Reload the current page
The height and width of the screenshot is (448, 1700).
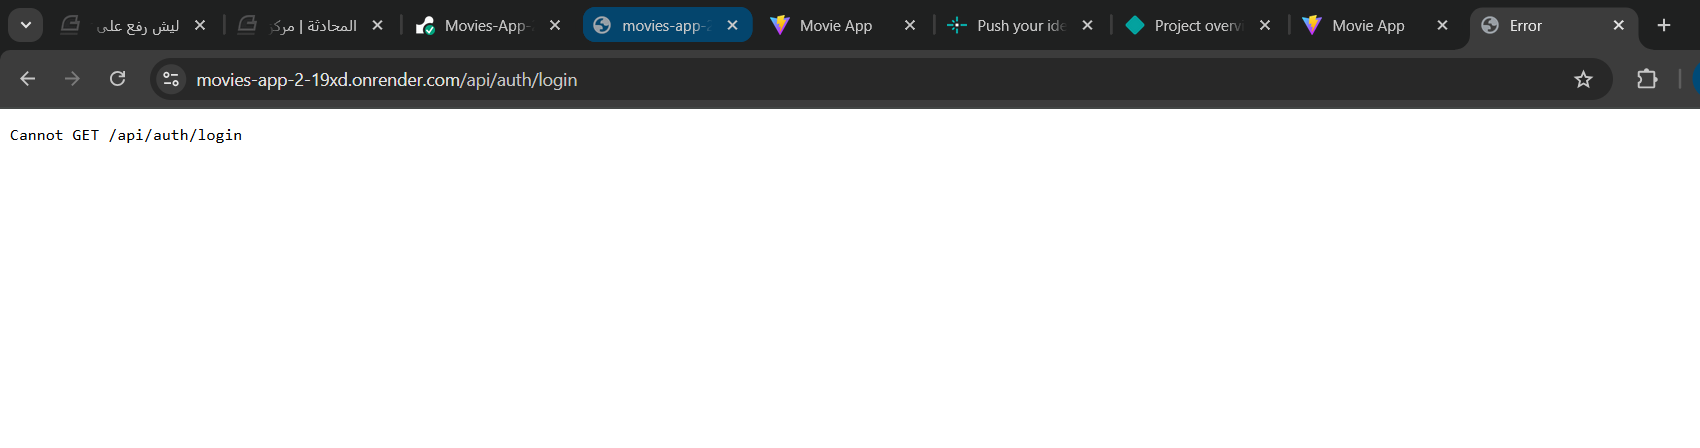[x=117, y=79]
